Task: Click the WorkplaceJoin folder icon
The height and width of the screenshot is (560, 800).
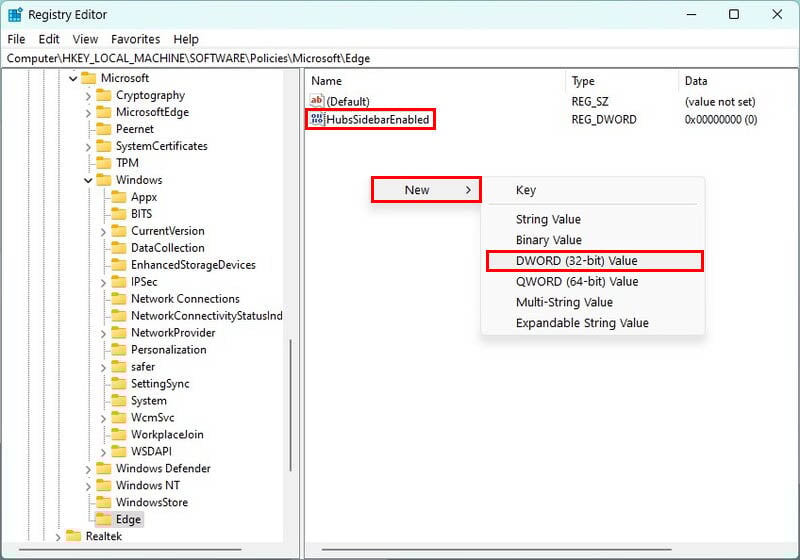Action: coord(119,435)
